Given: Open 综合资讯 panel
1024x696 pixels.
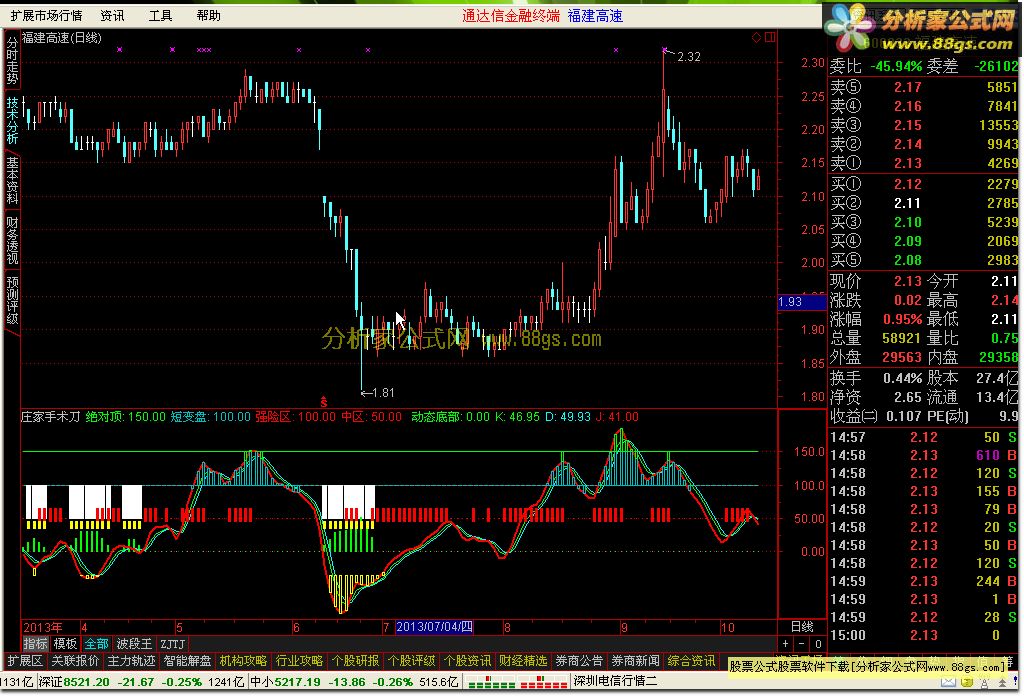Looking at the screenshot, I should click(692, 661).
